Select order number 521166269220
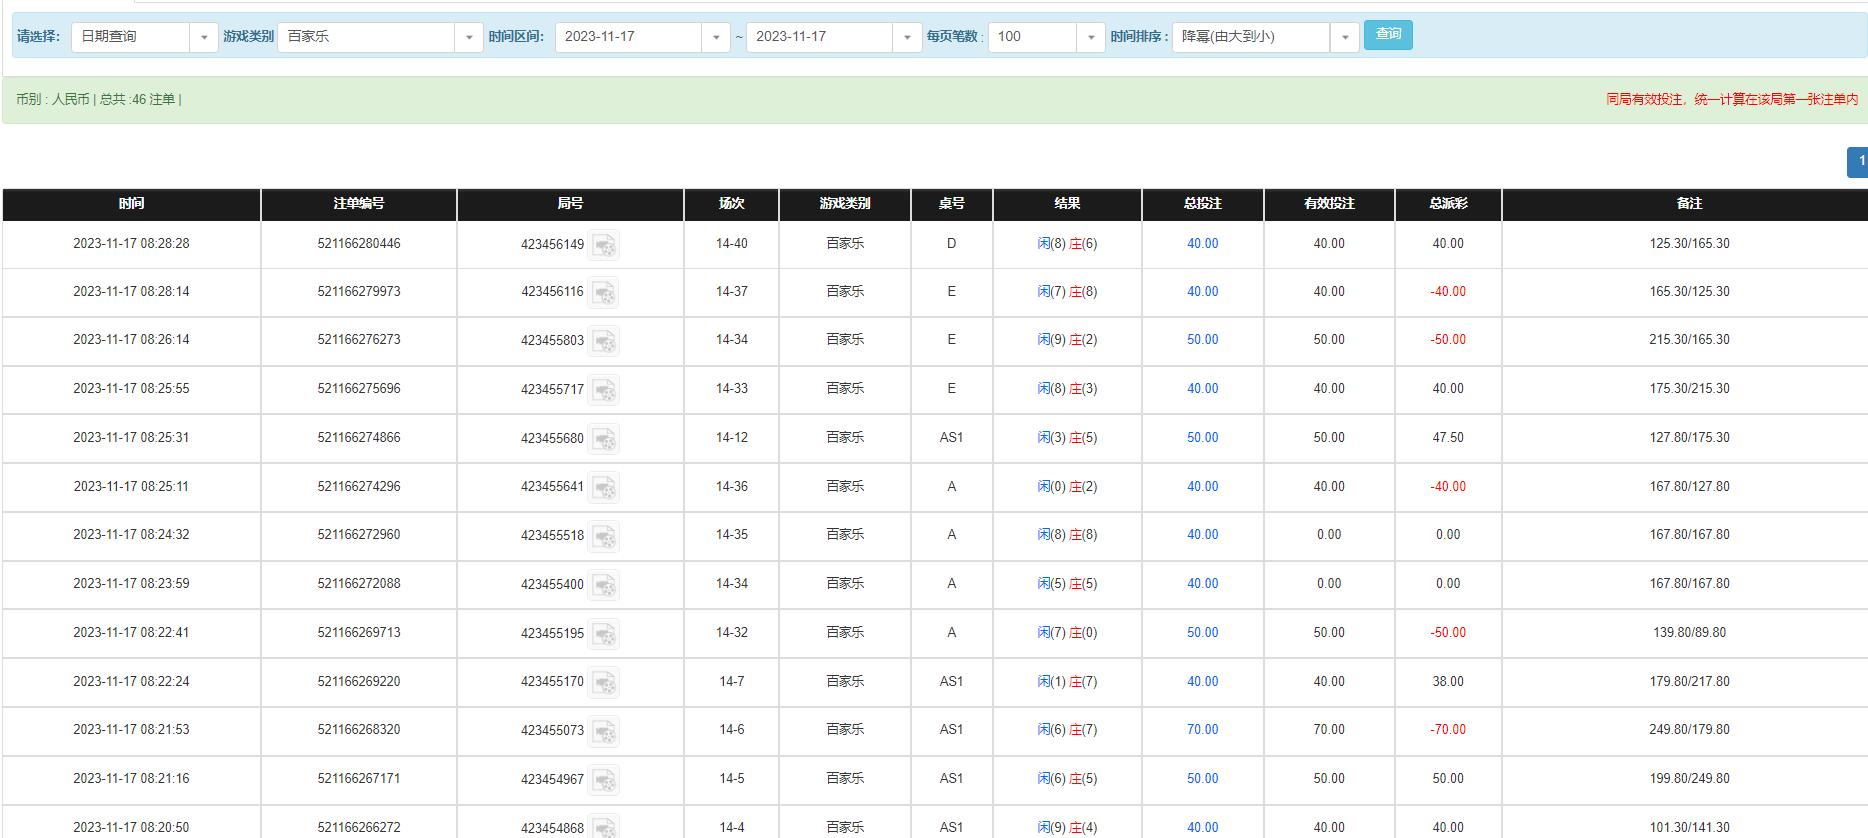 pos(359,682)
